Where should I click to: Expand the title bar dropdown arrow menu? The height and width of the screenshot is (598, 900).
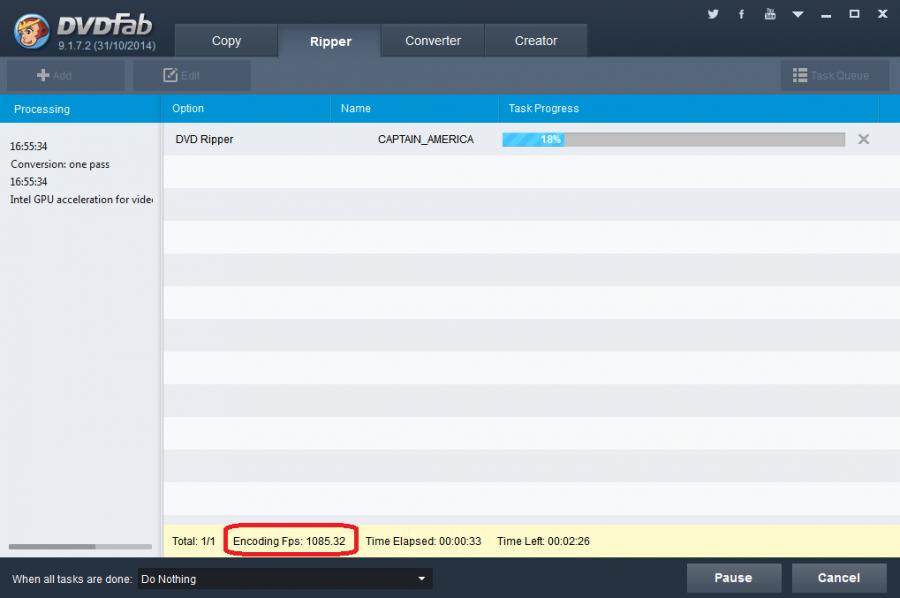798,14
